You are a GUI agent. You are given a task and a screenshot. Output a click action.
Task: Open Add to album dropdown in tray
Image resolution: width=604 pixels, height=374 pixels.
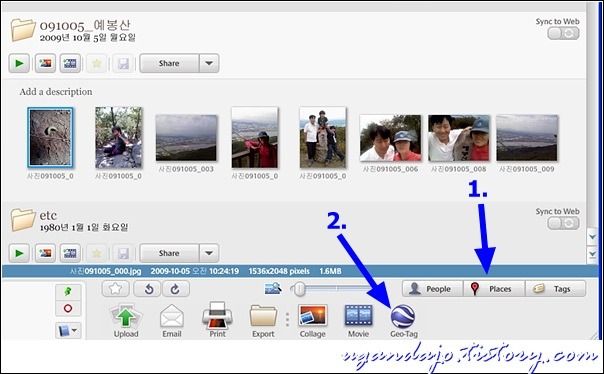click(x=68, y=330)
